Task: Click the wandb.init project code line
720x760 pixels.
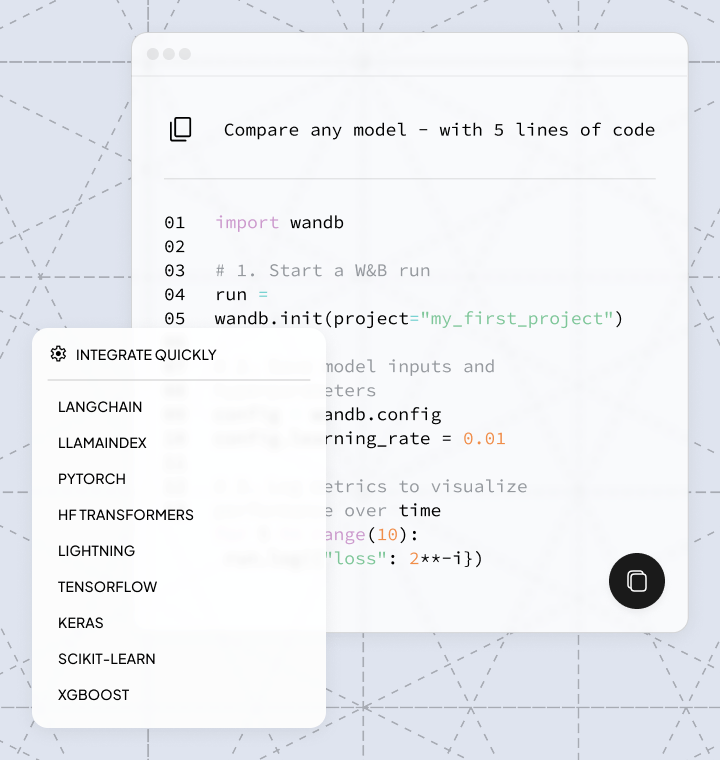Action: coord(418,318)
